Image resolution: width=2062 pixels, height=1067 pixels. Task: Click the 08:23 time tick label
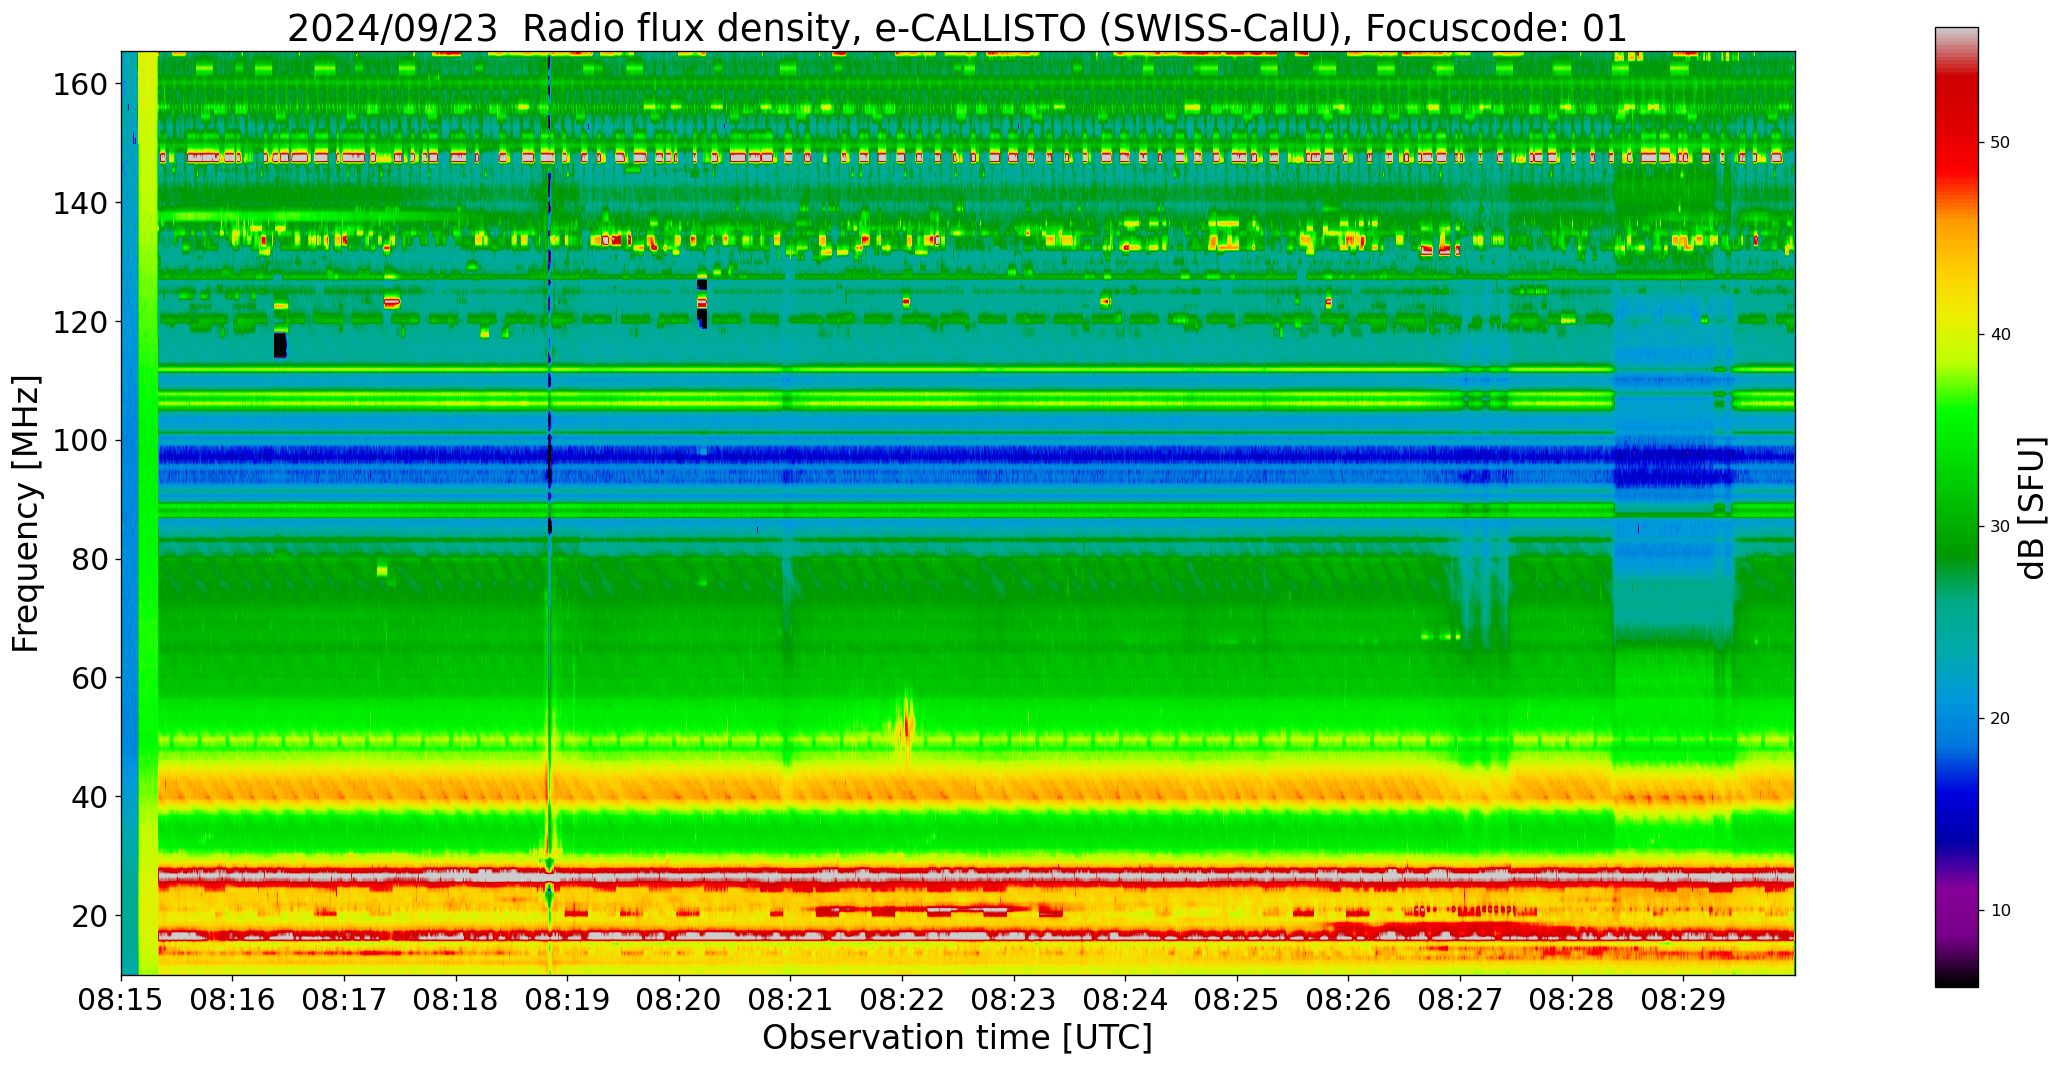click(x=1014, y=999)
